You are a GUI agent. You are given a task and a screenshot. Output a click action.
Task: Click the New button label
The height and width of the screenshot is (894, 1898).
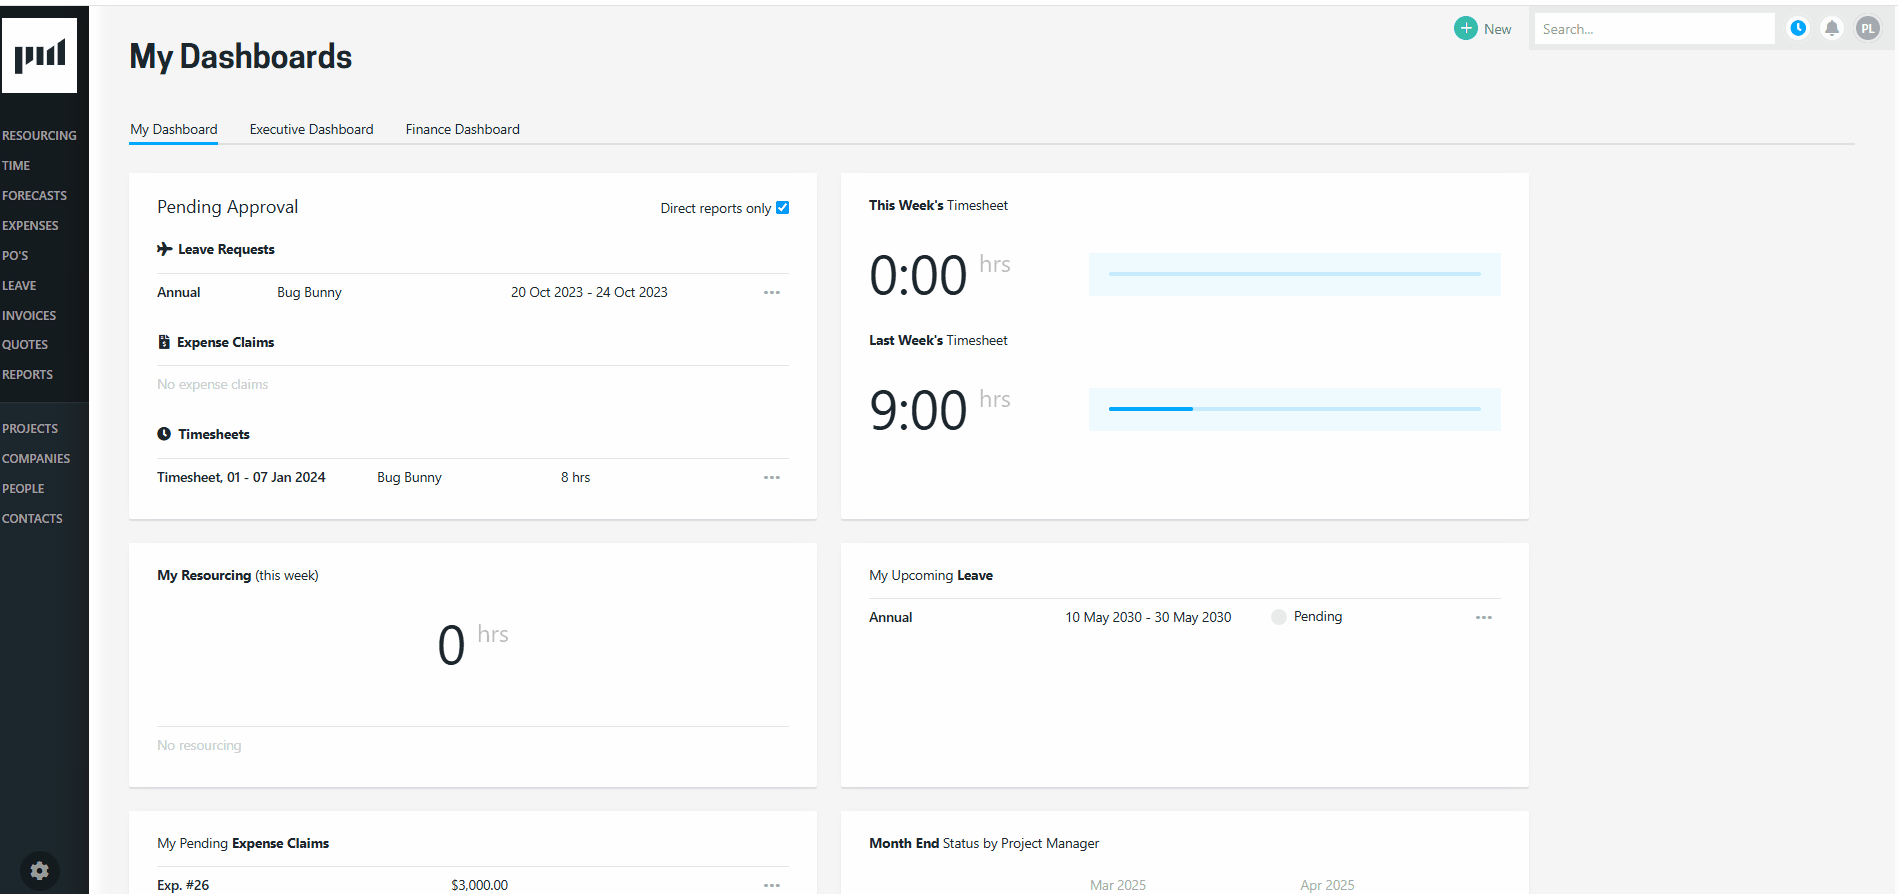(1497, 29)
